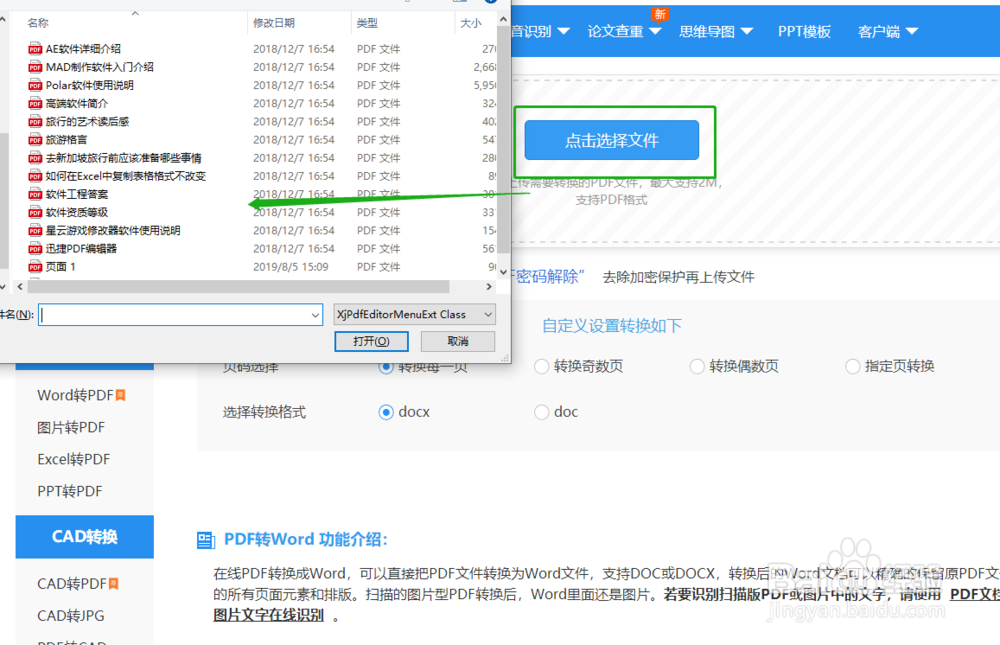
Task: Click the horizontal scrollbar in the file dialog
Action: tap(240, 286)
